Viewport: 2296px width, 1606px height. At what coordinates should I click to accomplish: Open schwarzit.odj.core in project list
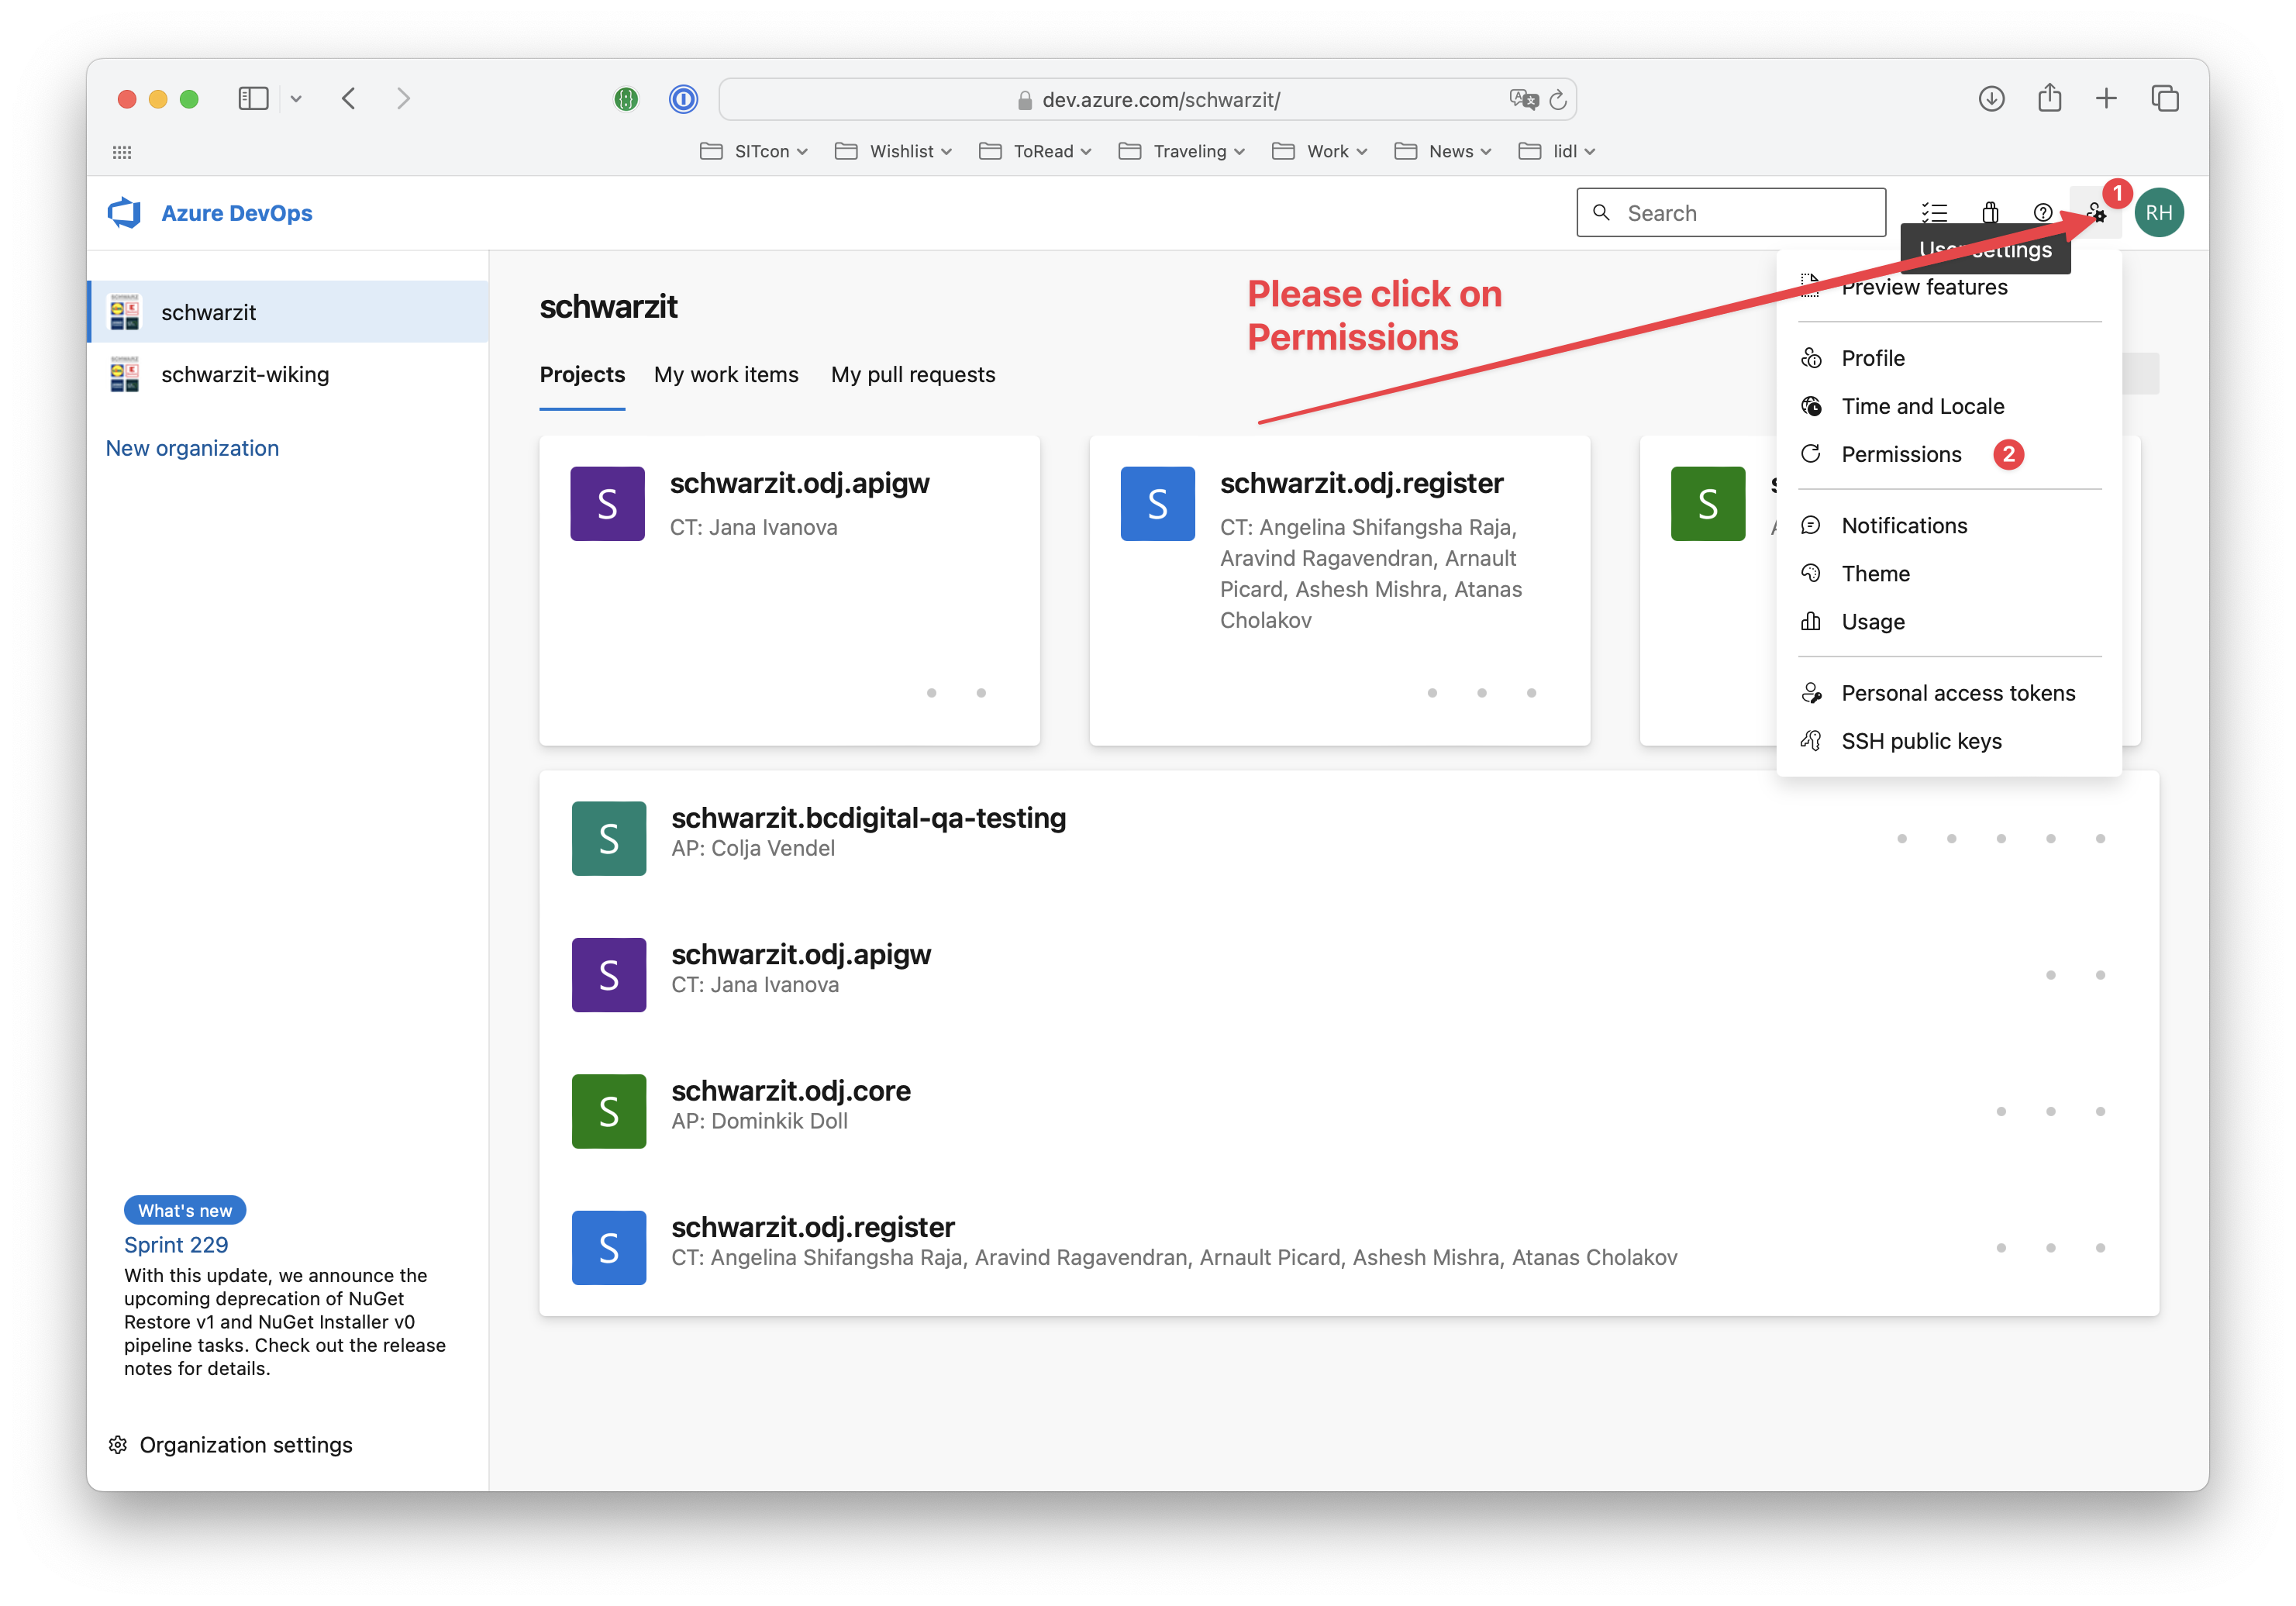click(790, 1091)
